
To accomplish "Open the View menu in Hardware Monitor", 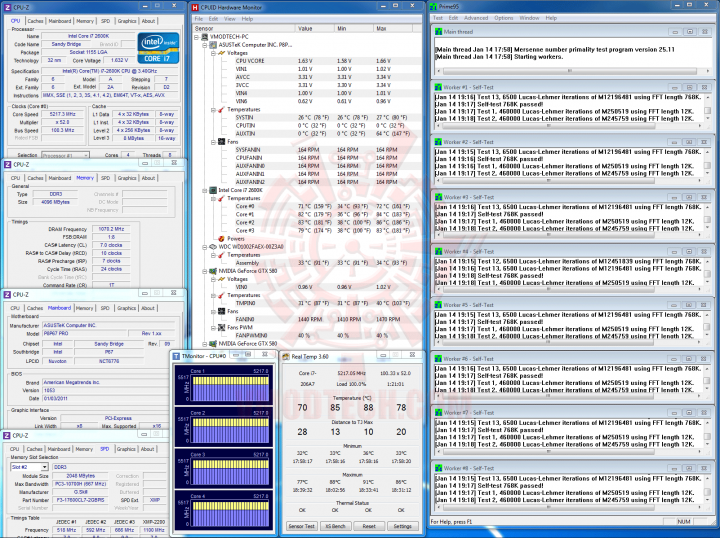I will pyautogui.click(x=230, y=19).
